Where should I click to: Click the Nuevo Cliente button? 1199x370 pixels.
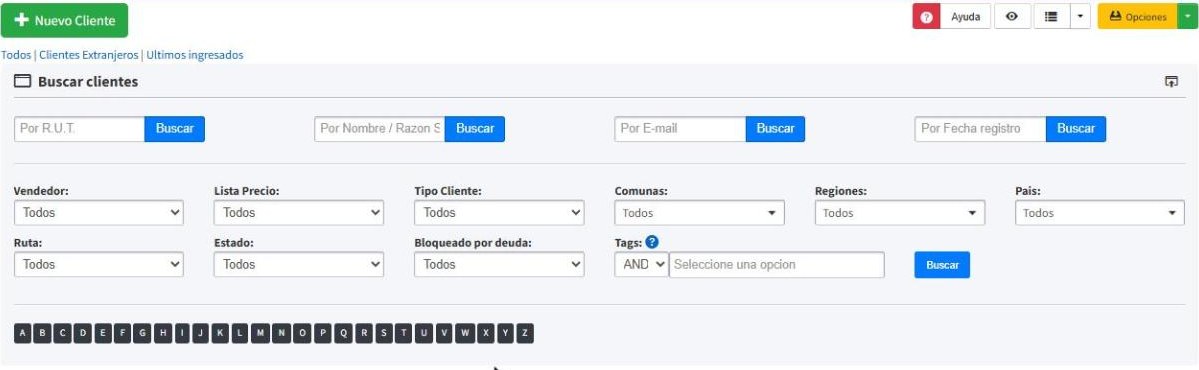click(64, 21)
